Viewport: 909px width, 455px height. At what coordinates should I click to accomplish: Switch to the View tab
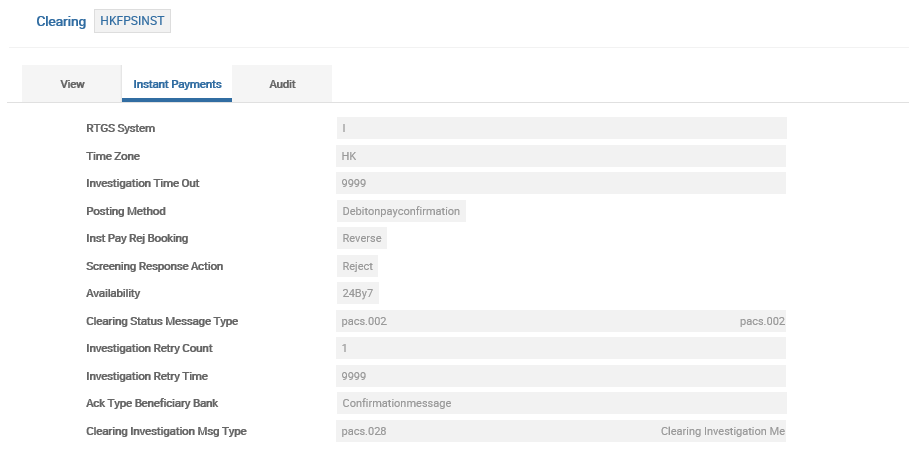coord(72,84)
